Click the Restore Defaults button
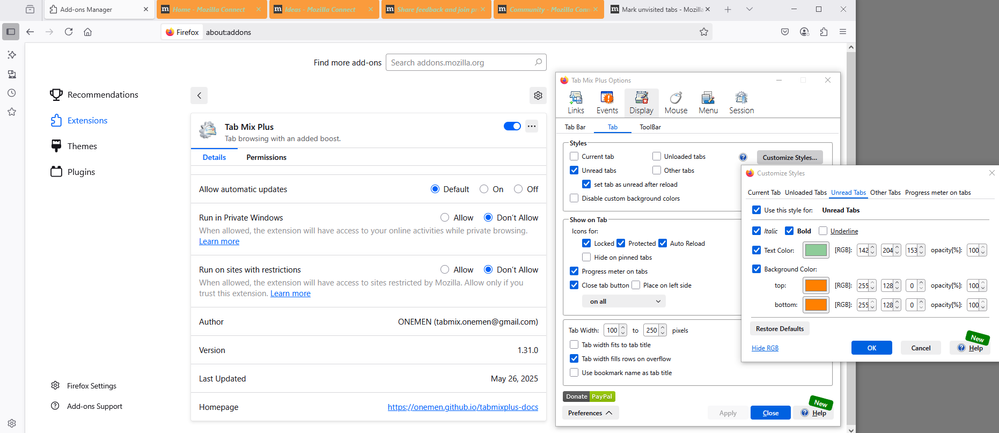The width and height of the screenshot is (999, 433). click(x=780, y=329)
